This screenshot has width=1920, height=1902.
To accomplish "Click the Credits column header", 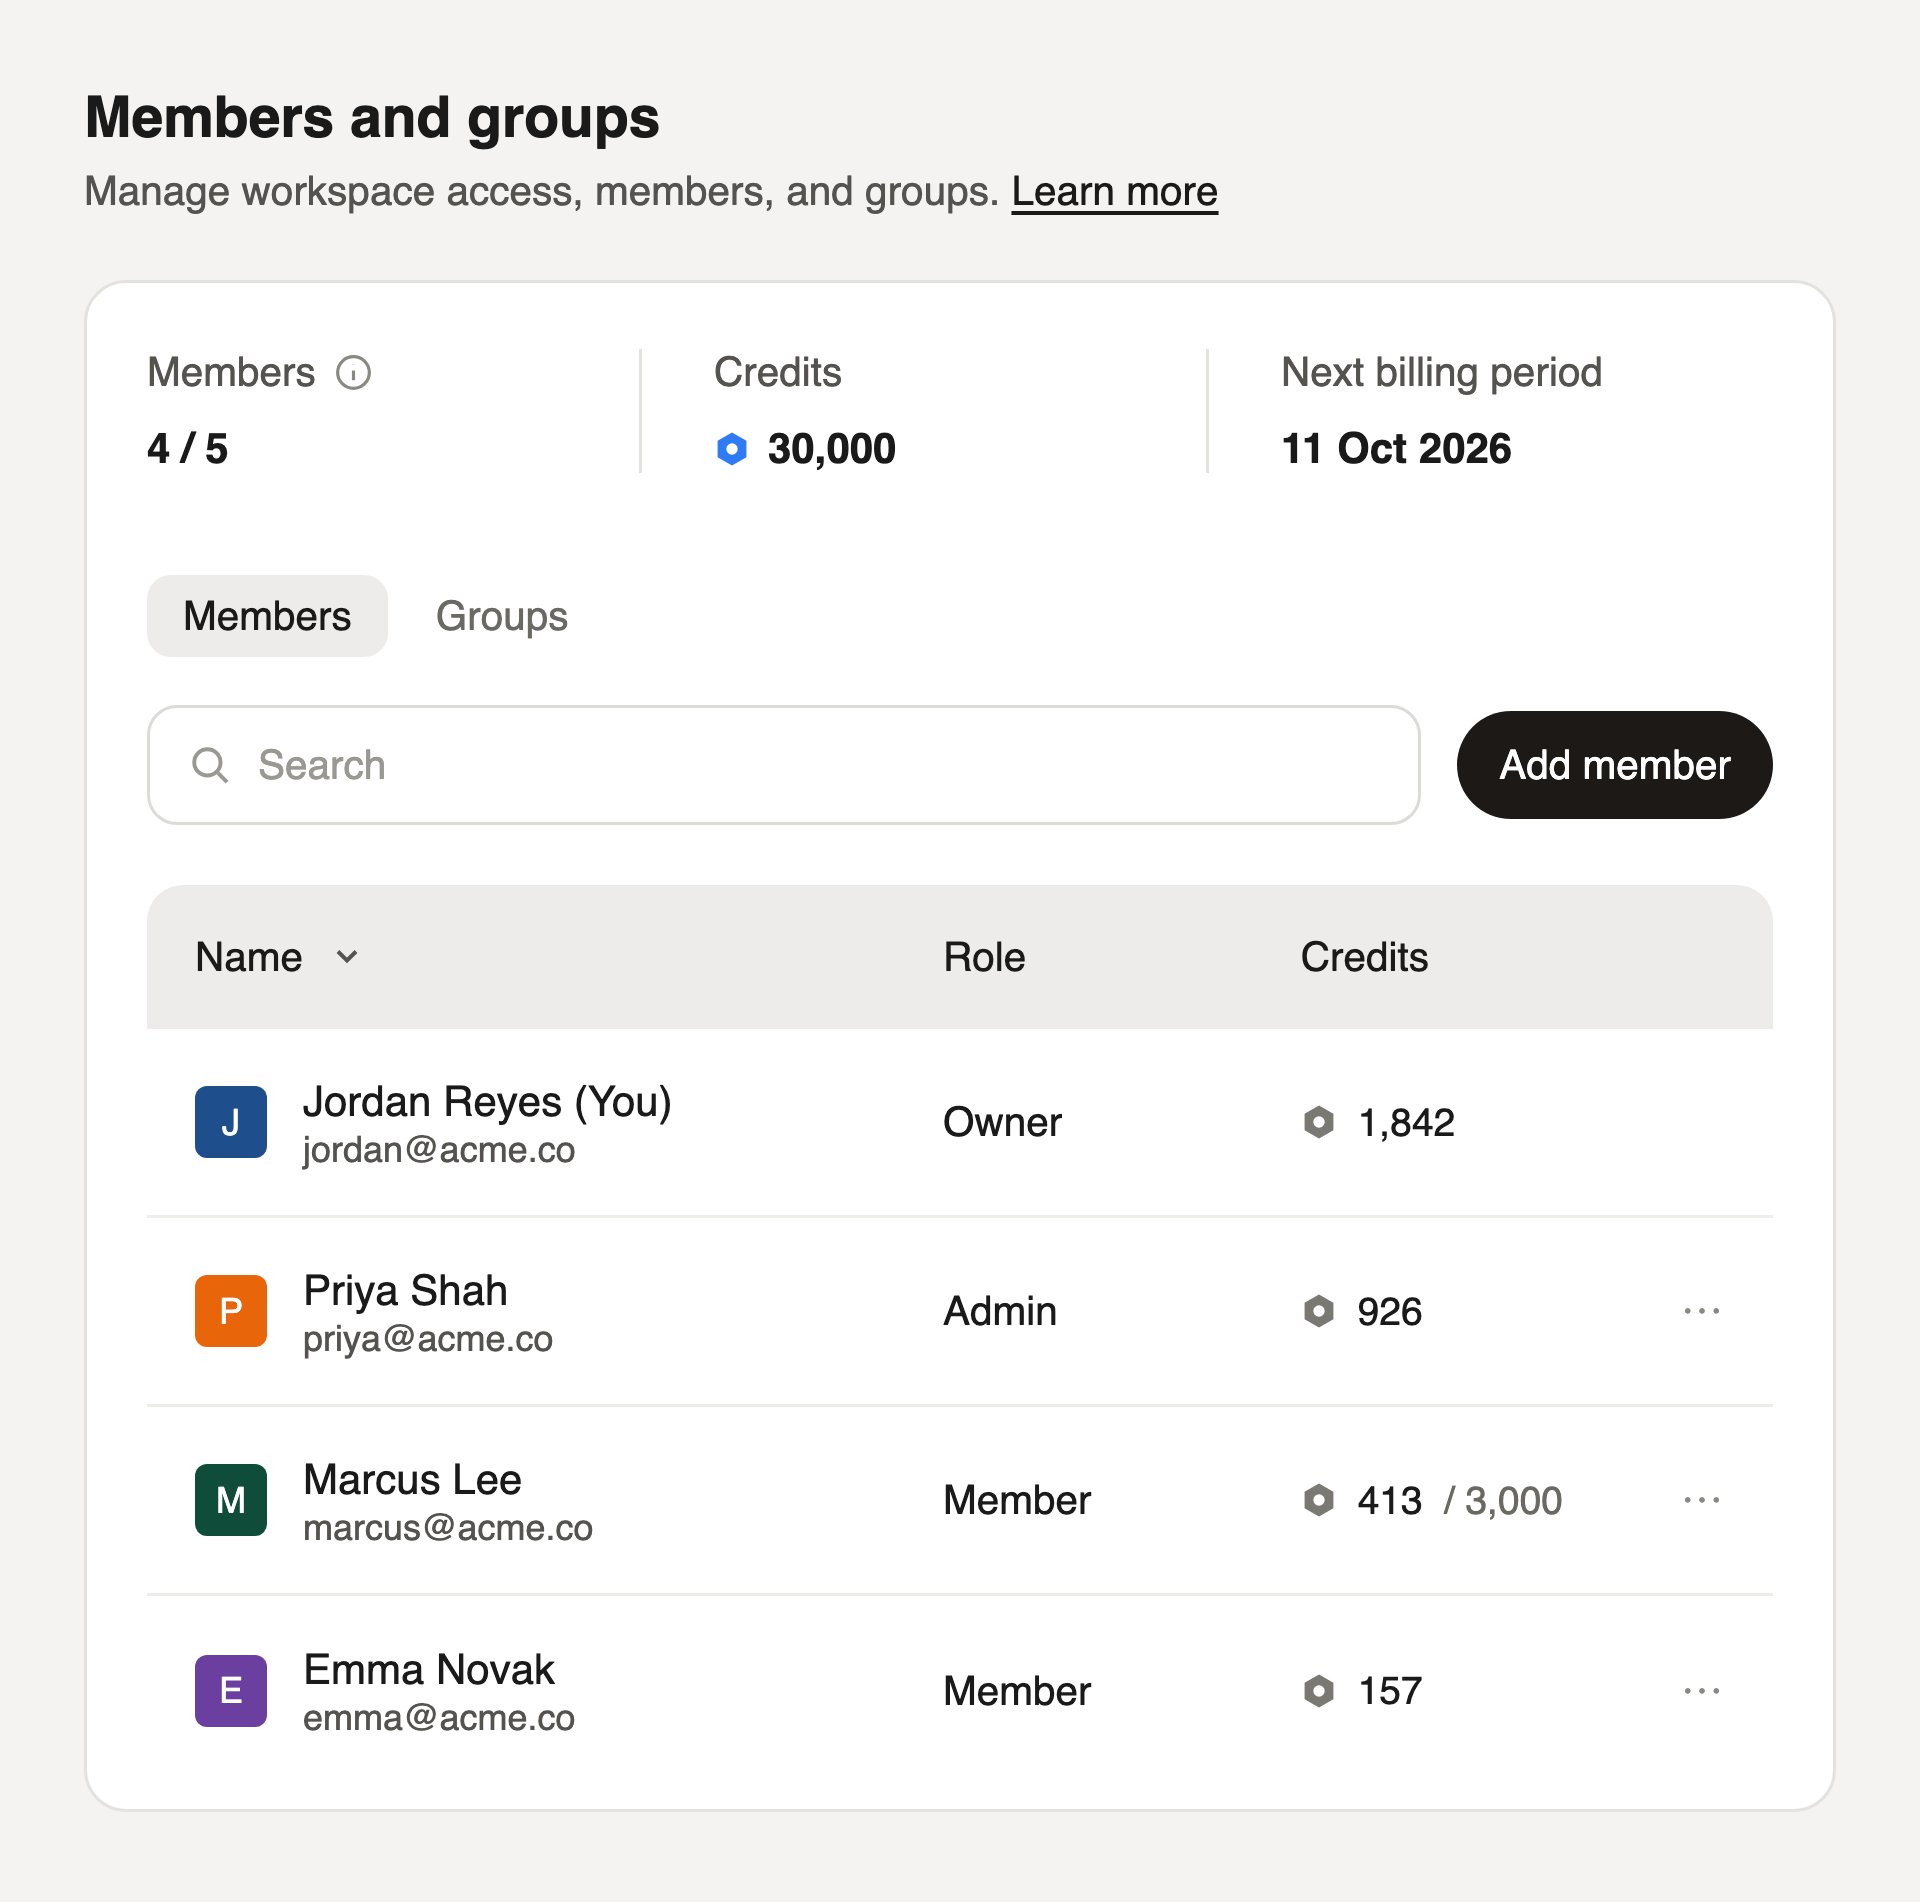I will (x=1365, y=957).
